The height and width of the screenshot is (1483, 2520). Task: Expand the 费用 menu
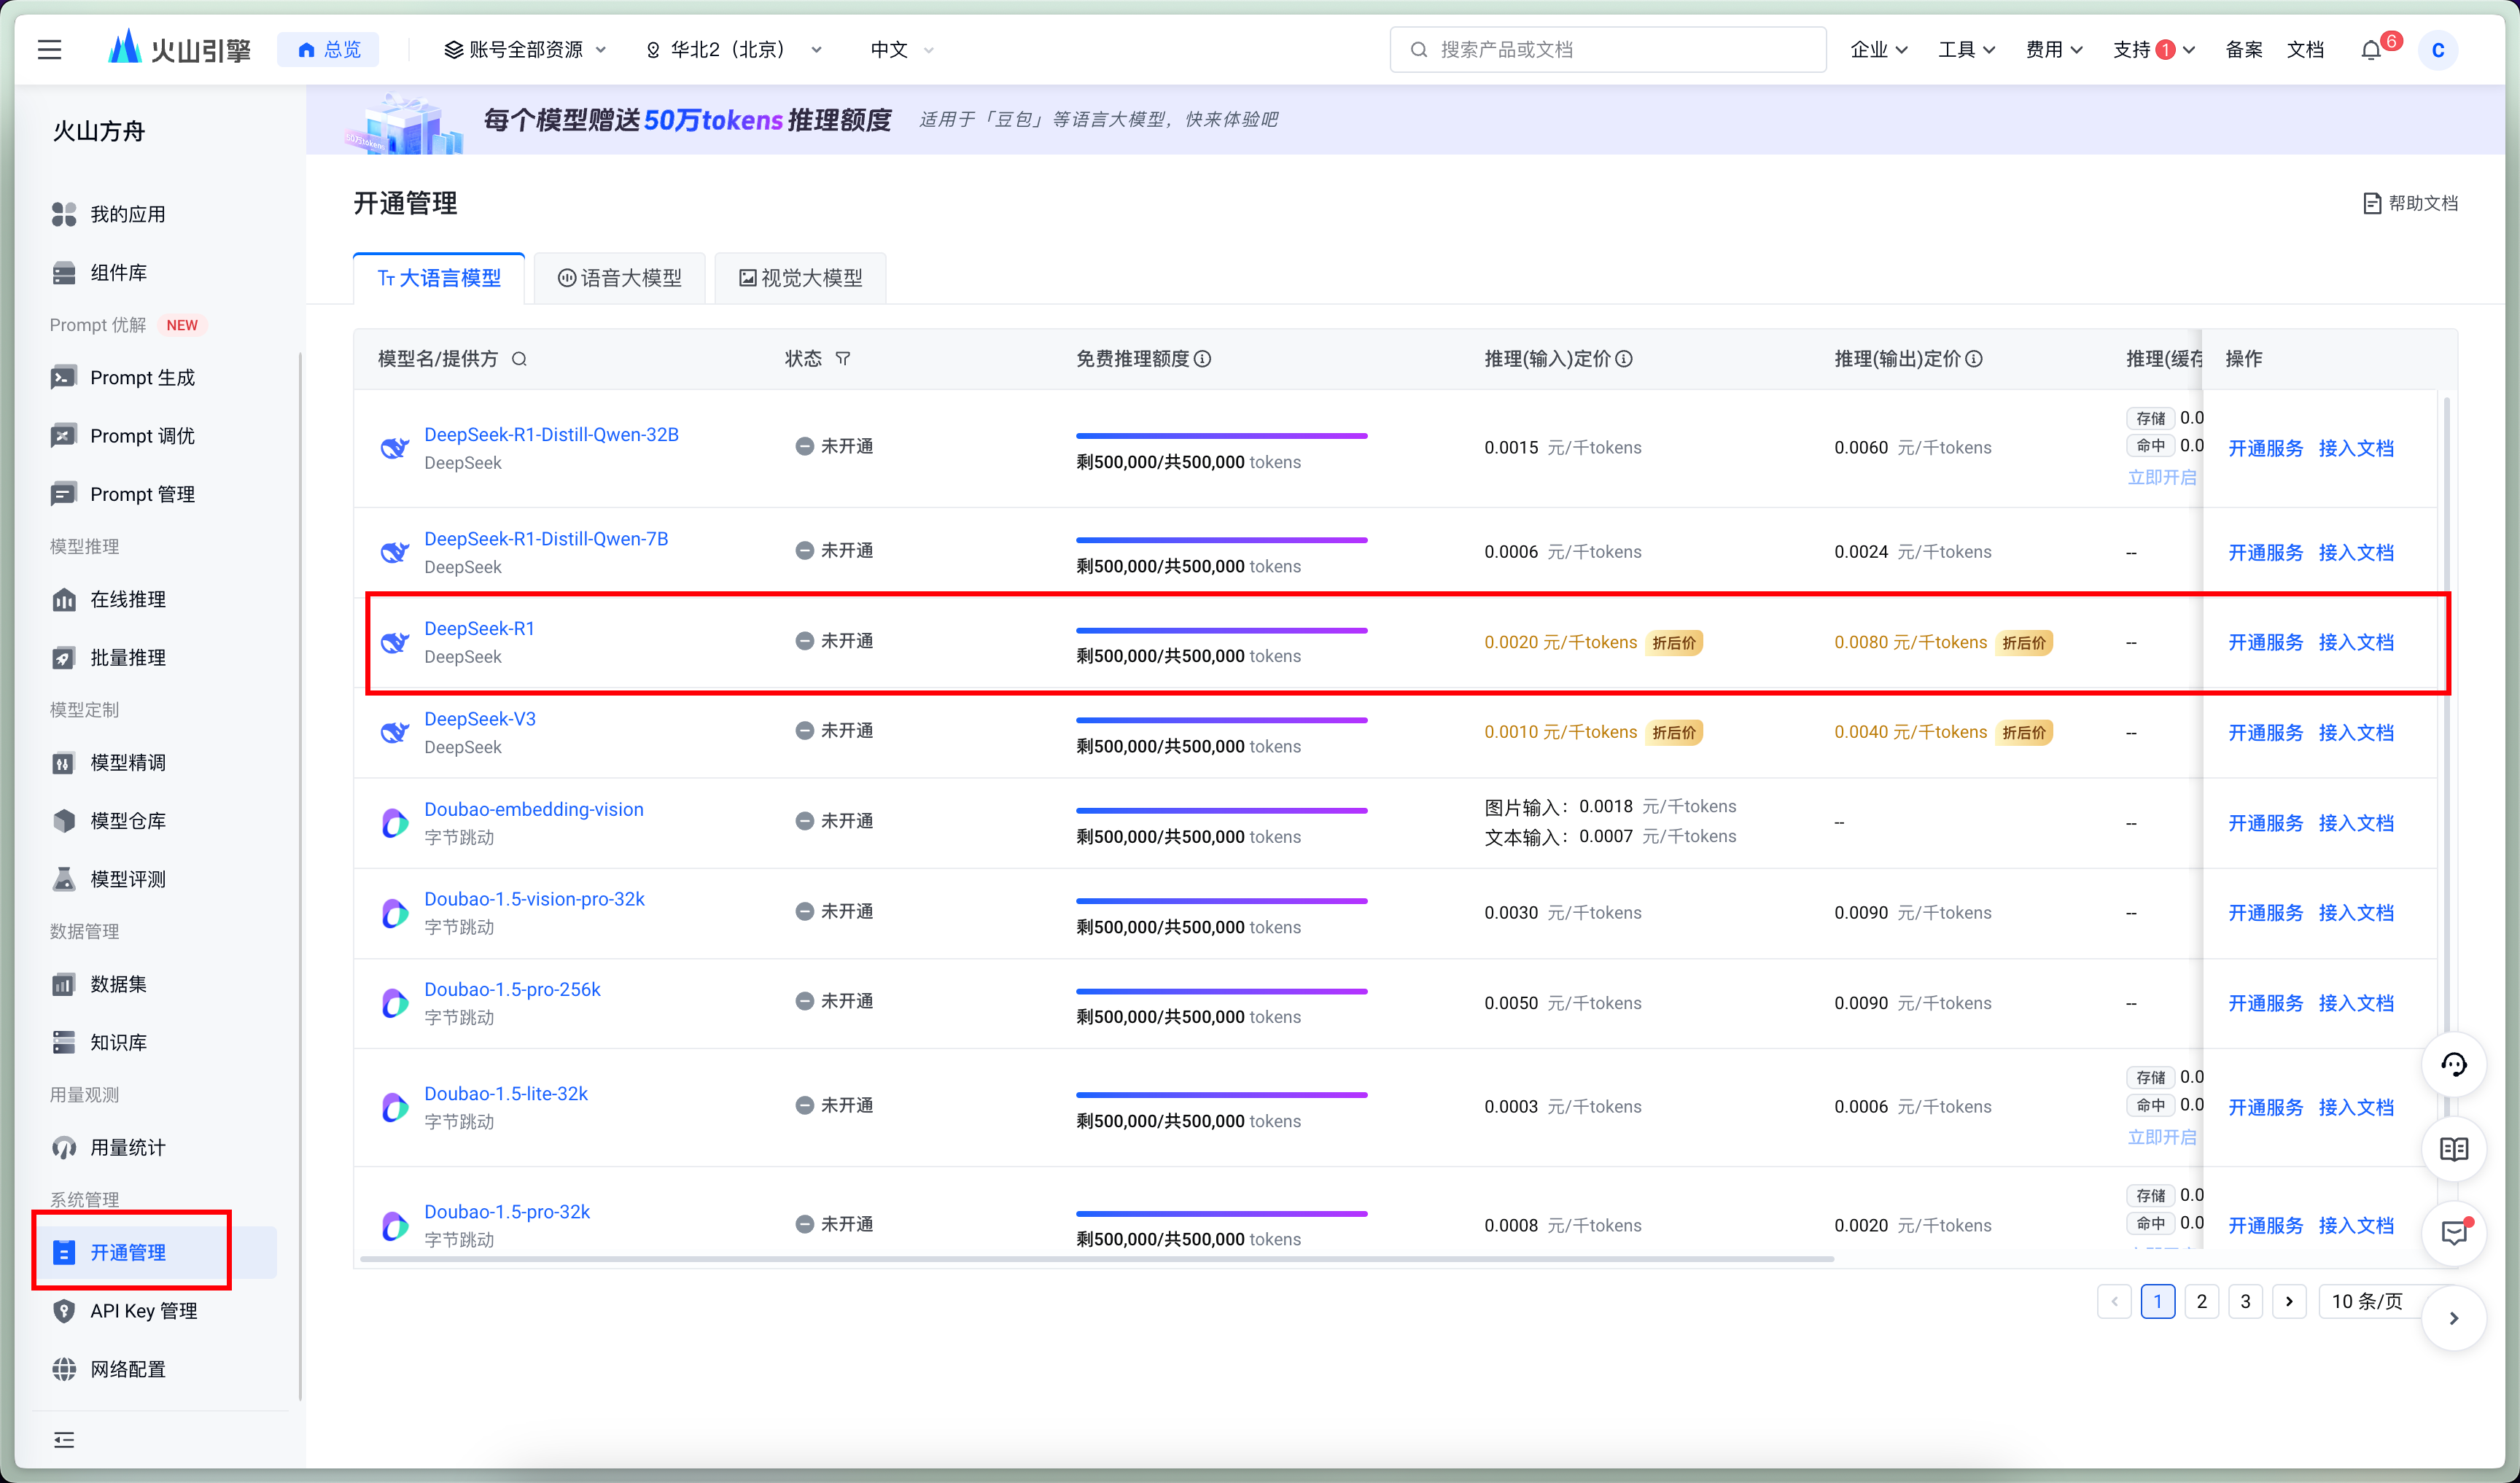pyautogui.click(x=2053, y=49)
